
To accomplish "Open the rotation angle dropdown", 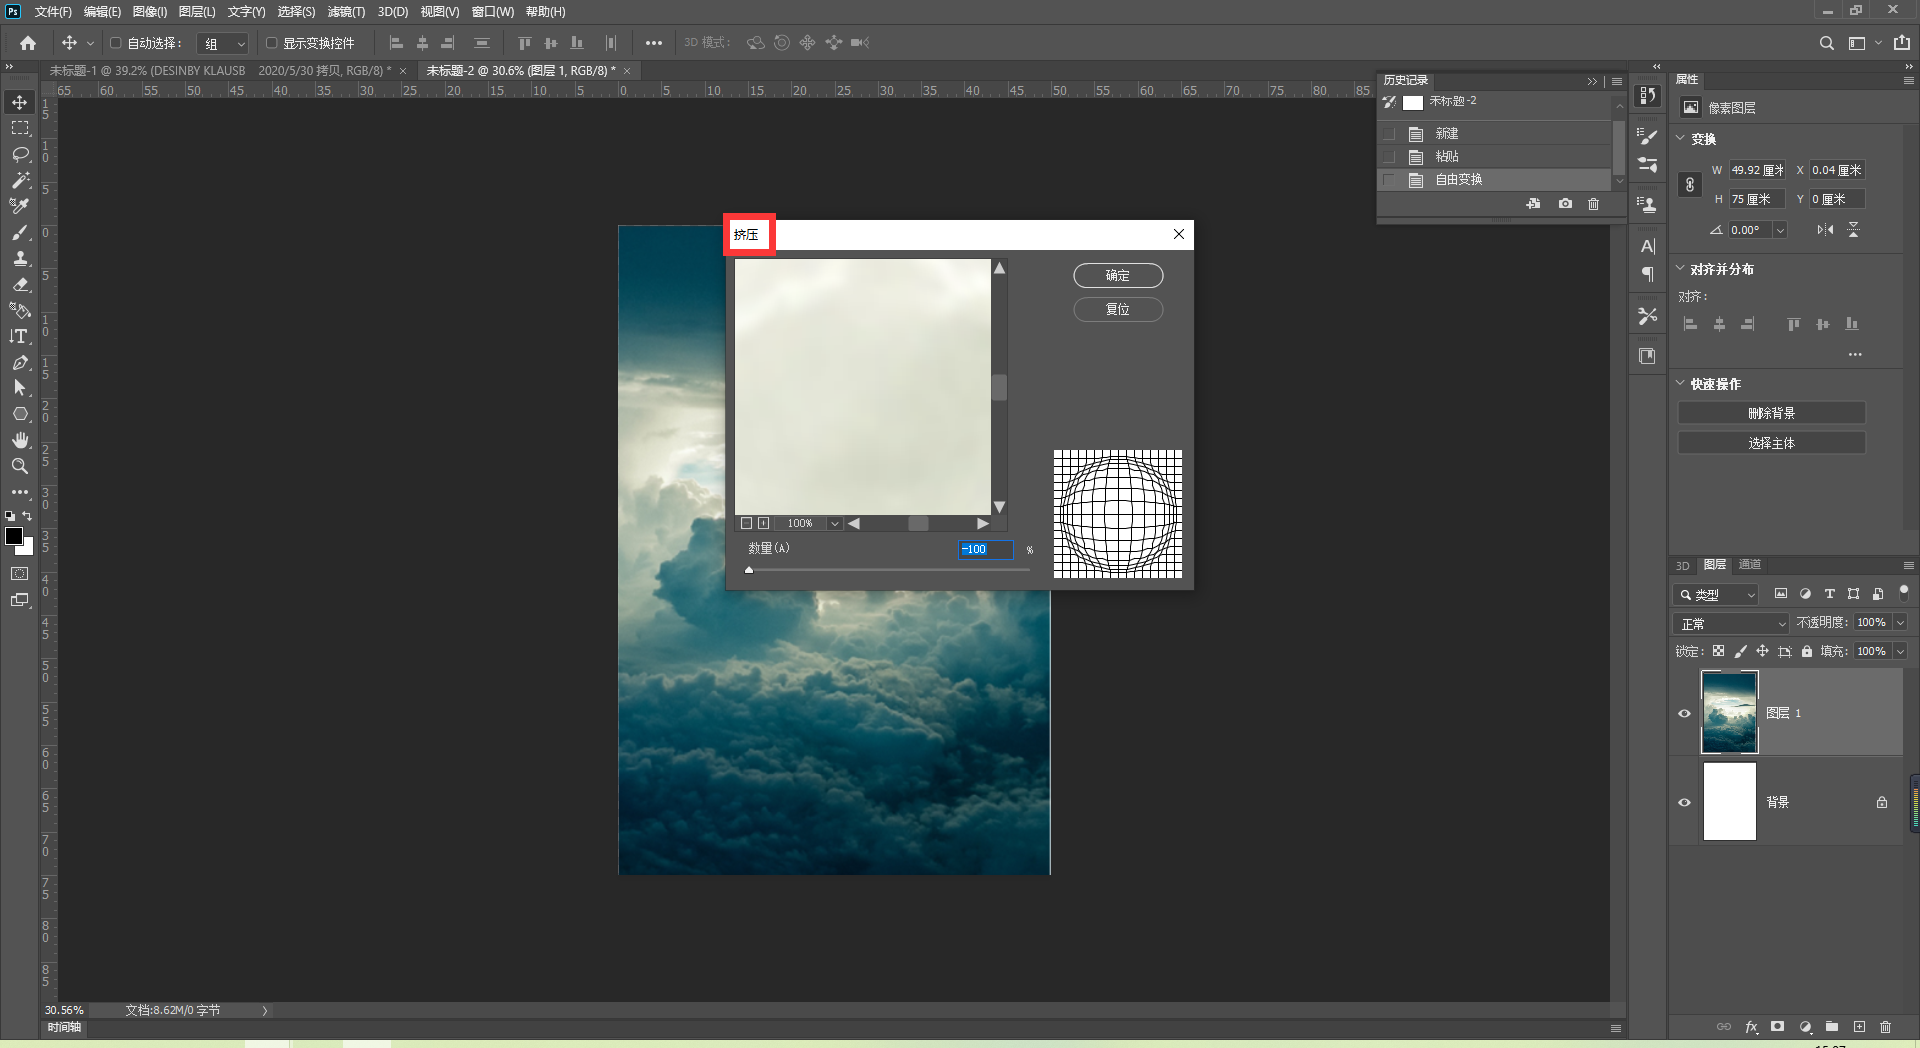I will (1780, 230).
